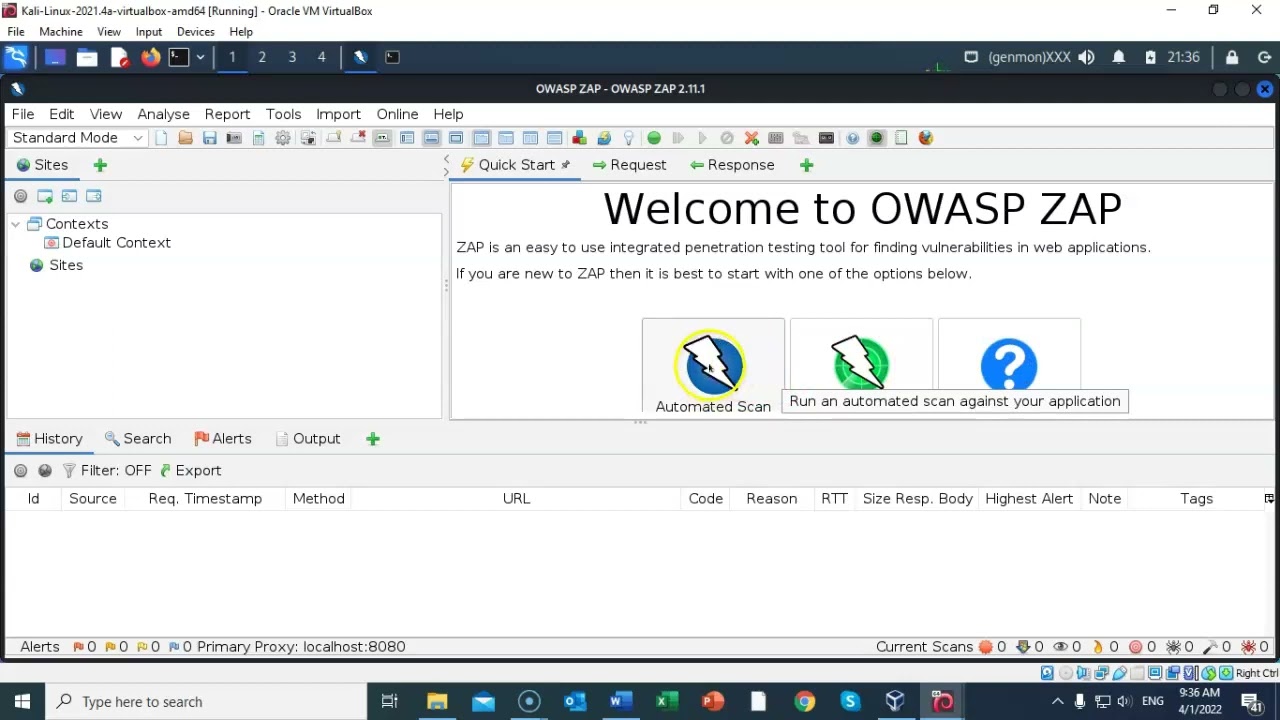This screenshot has width=1280, height=720.
Task: Click the Export button in History
Action: coord(191,471)
